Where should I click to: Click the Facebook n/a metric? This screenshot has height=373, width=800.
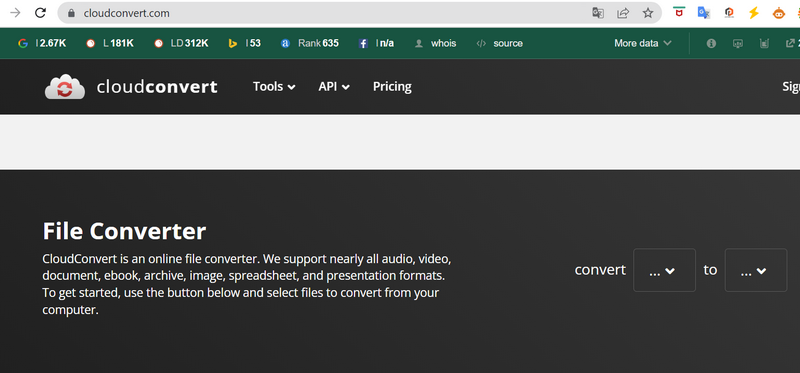[377, 43]
